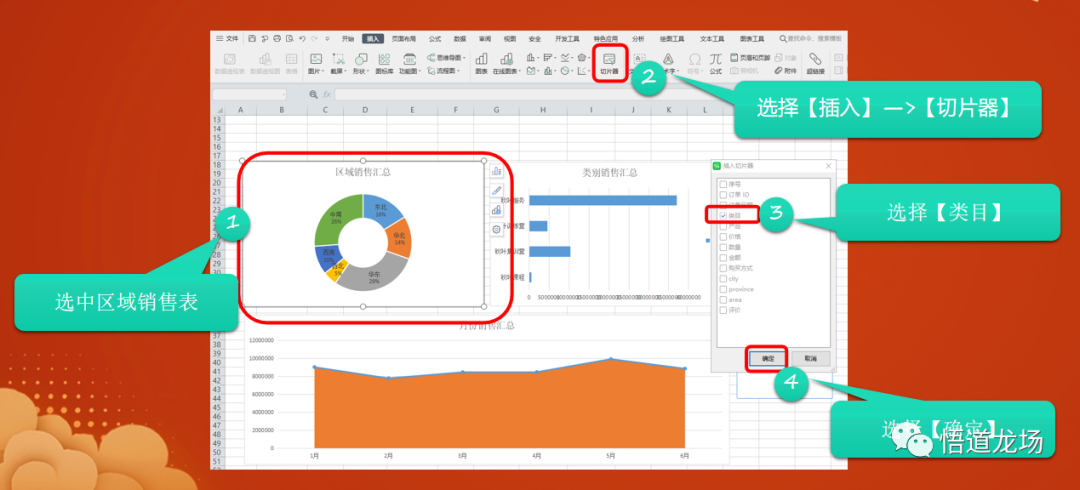Insert a 数据透视图 pivot chart
The width and height of the screenshot is (1080, 490).
tap(265, 63)
